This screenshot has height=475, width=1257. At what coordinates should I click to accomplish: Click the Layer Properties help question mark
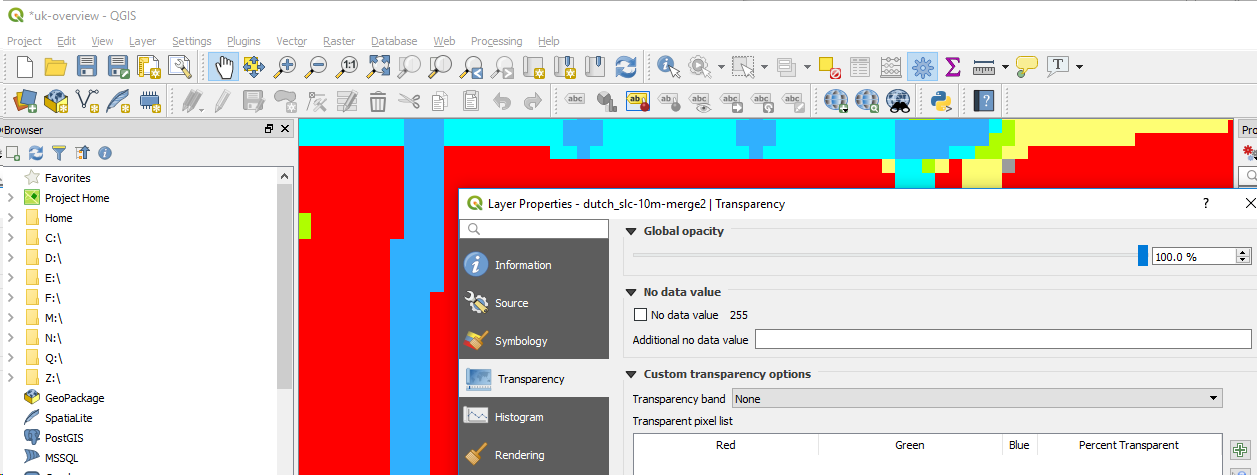(1205, 203)
